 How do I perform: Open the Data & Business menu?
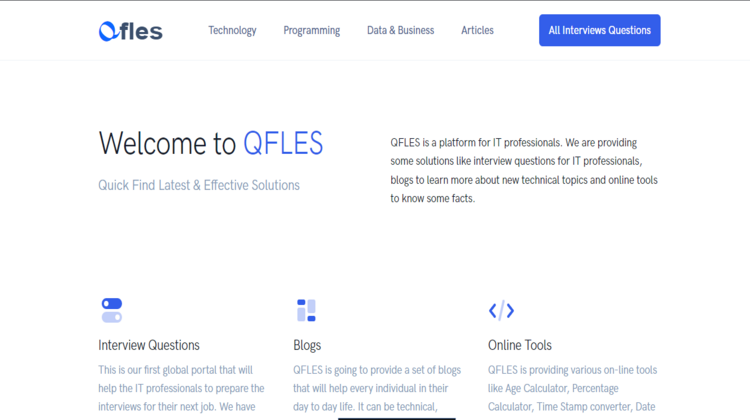click(400, 31)
